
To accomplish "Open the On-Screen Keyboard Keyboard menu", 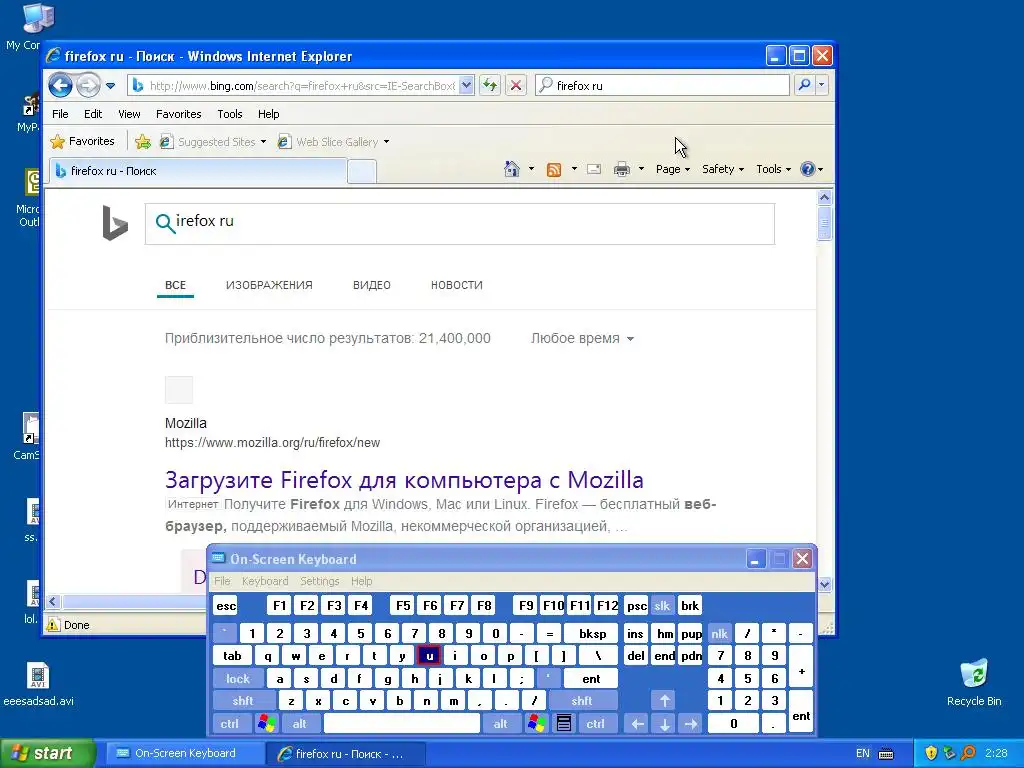I will coord(264,581).
